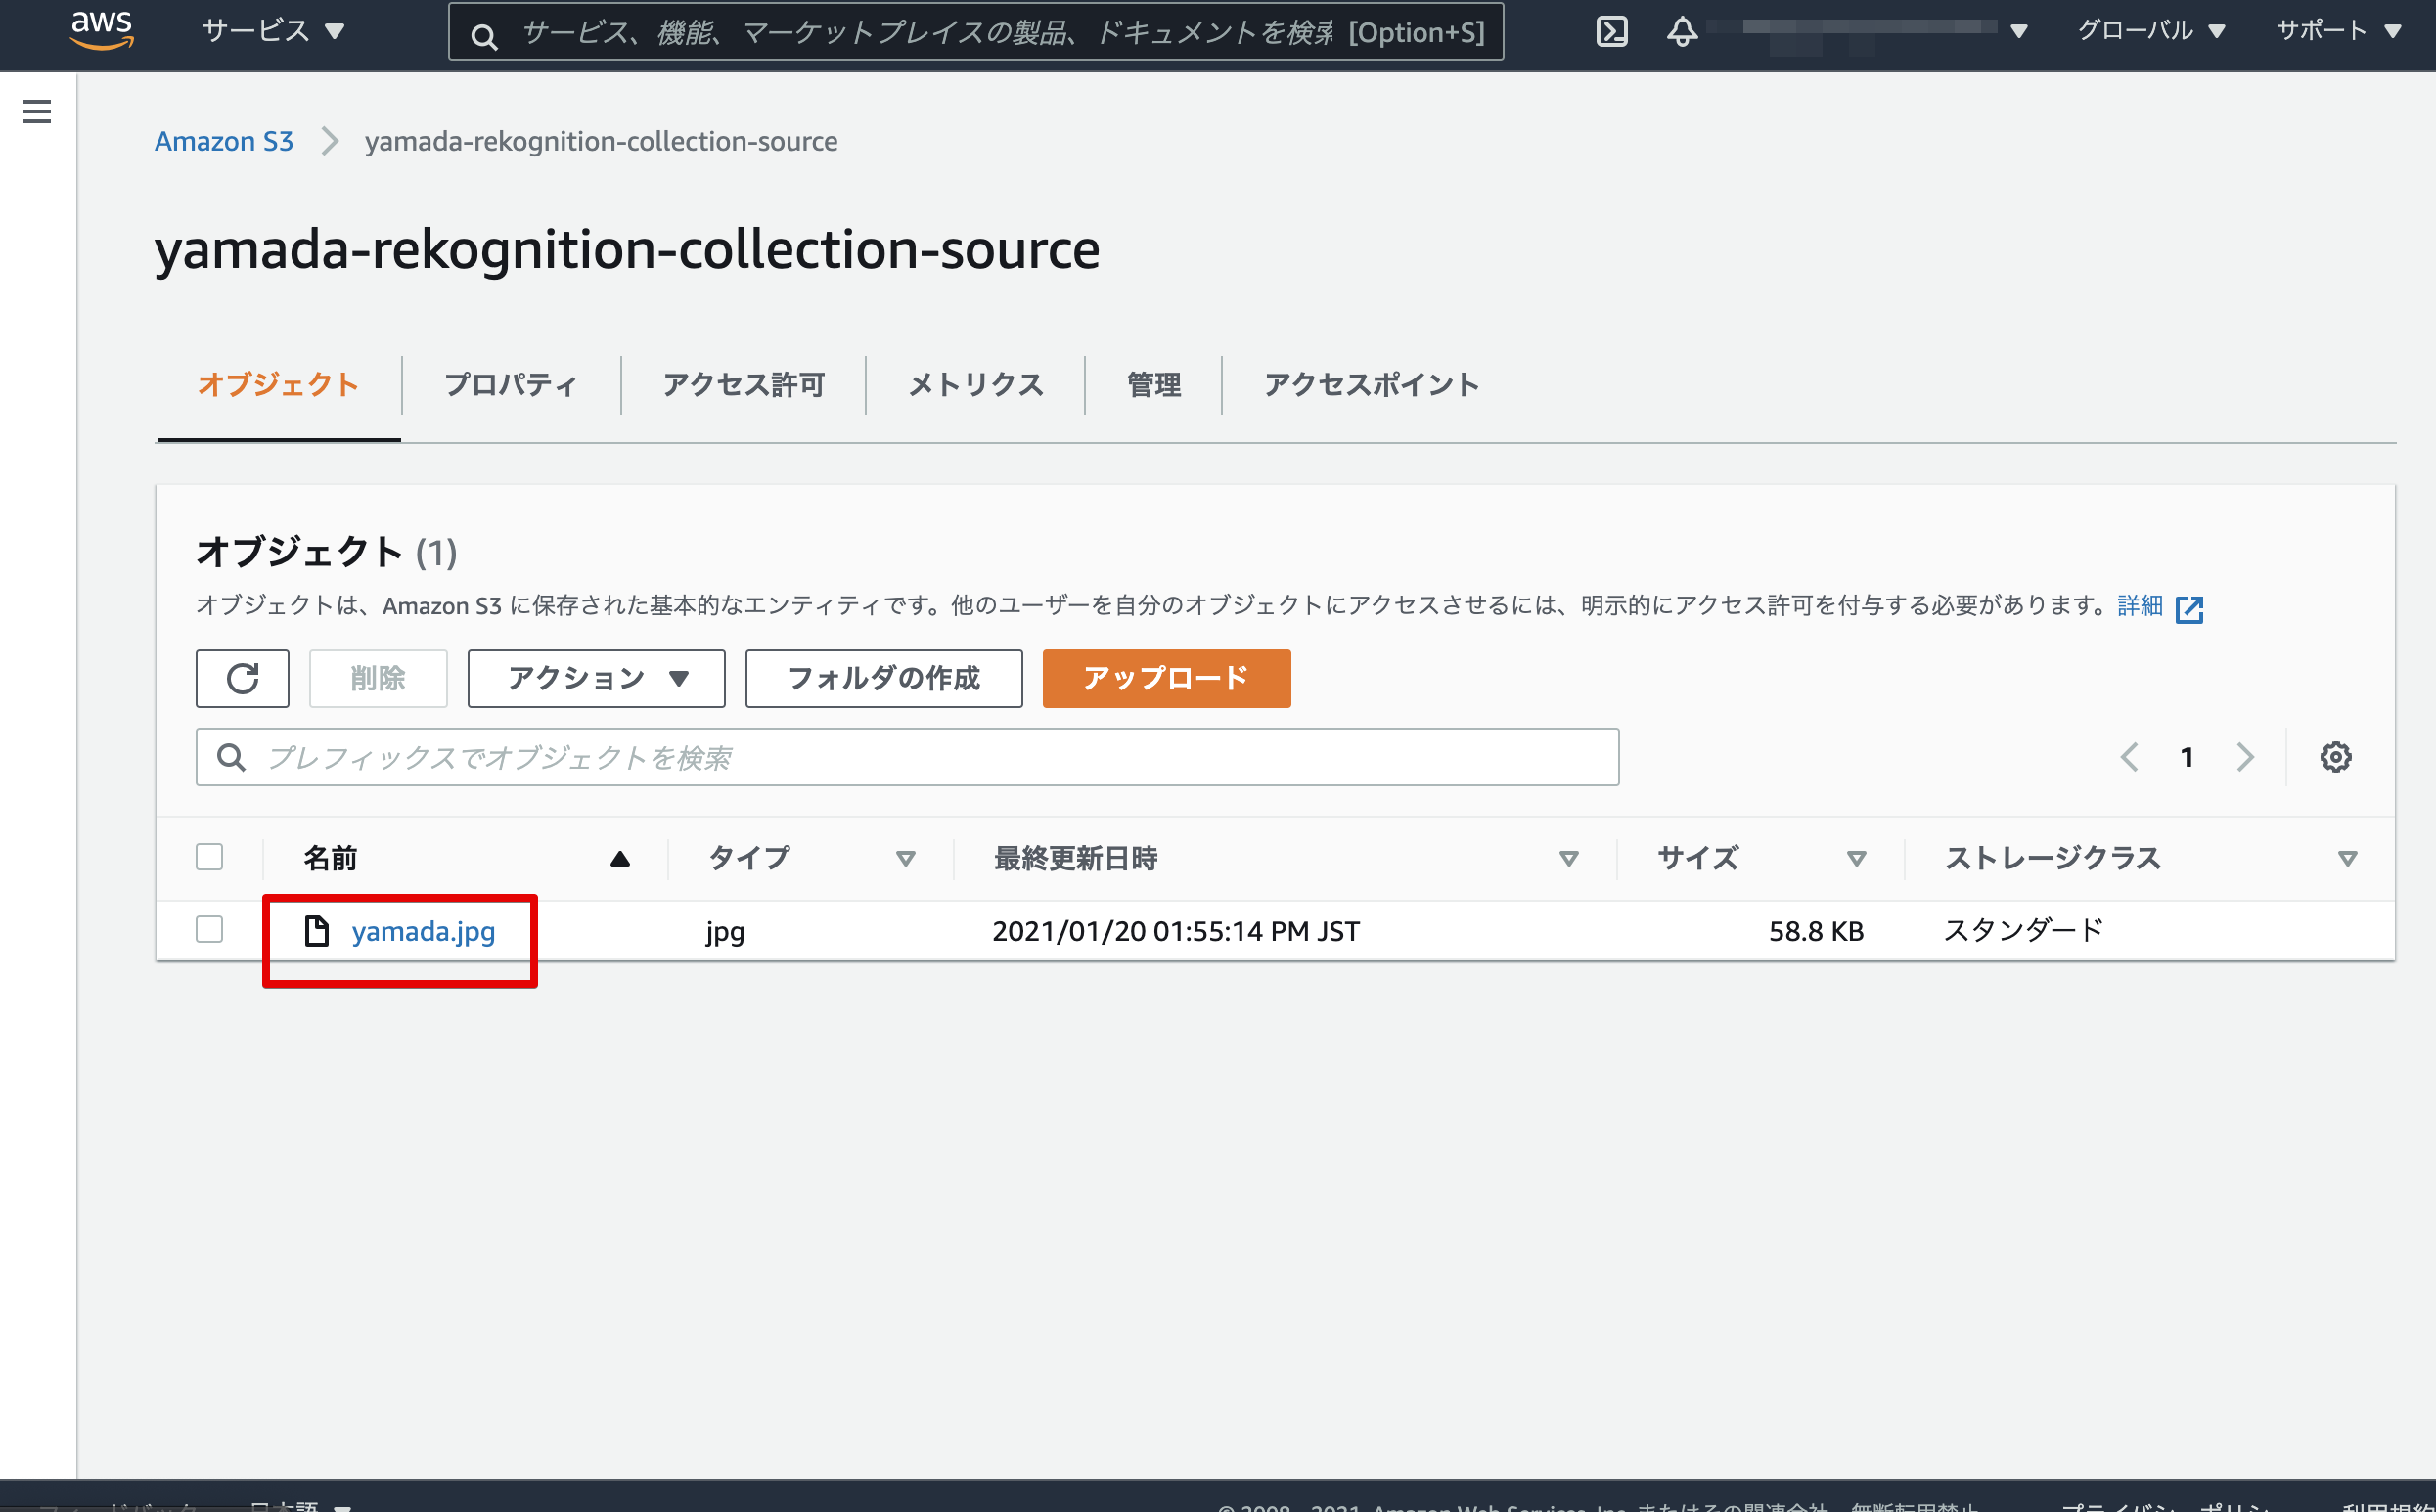Open the CloudShell terminal icon
Screen dimensions: 2436x1512
pyautogui.click(x=1611, y=32)
